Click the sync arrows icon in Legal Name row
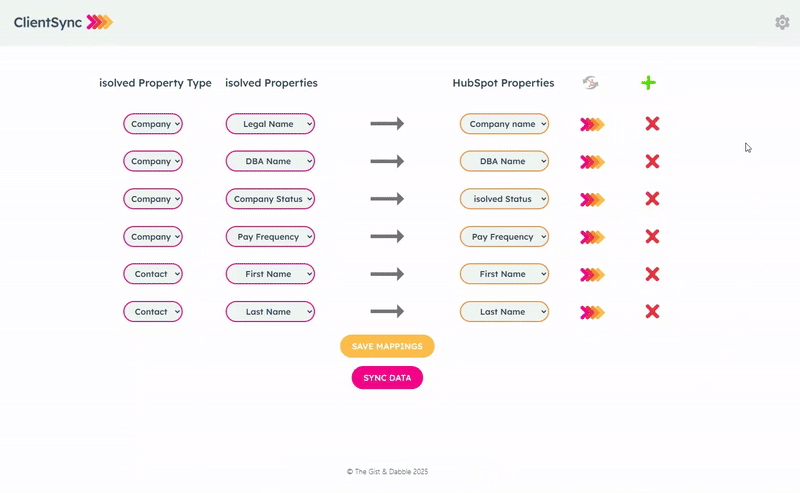The width and height of the screenshot is (800, 493). (592, 124)
